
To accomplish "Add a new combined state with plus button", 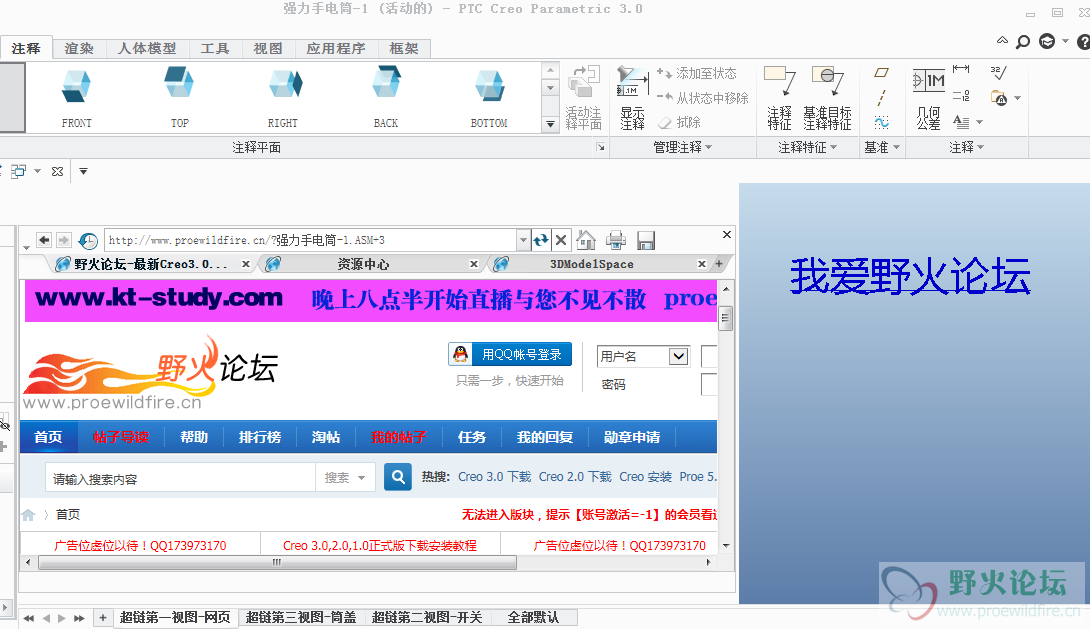I will tap(103, 617).
